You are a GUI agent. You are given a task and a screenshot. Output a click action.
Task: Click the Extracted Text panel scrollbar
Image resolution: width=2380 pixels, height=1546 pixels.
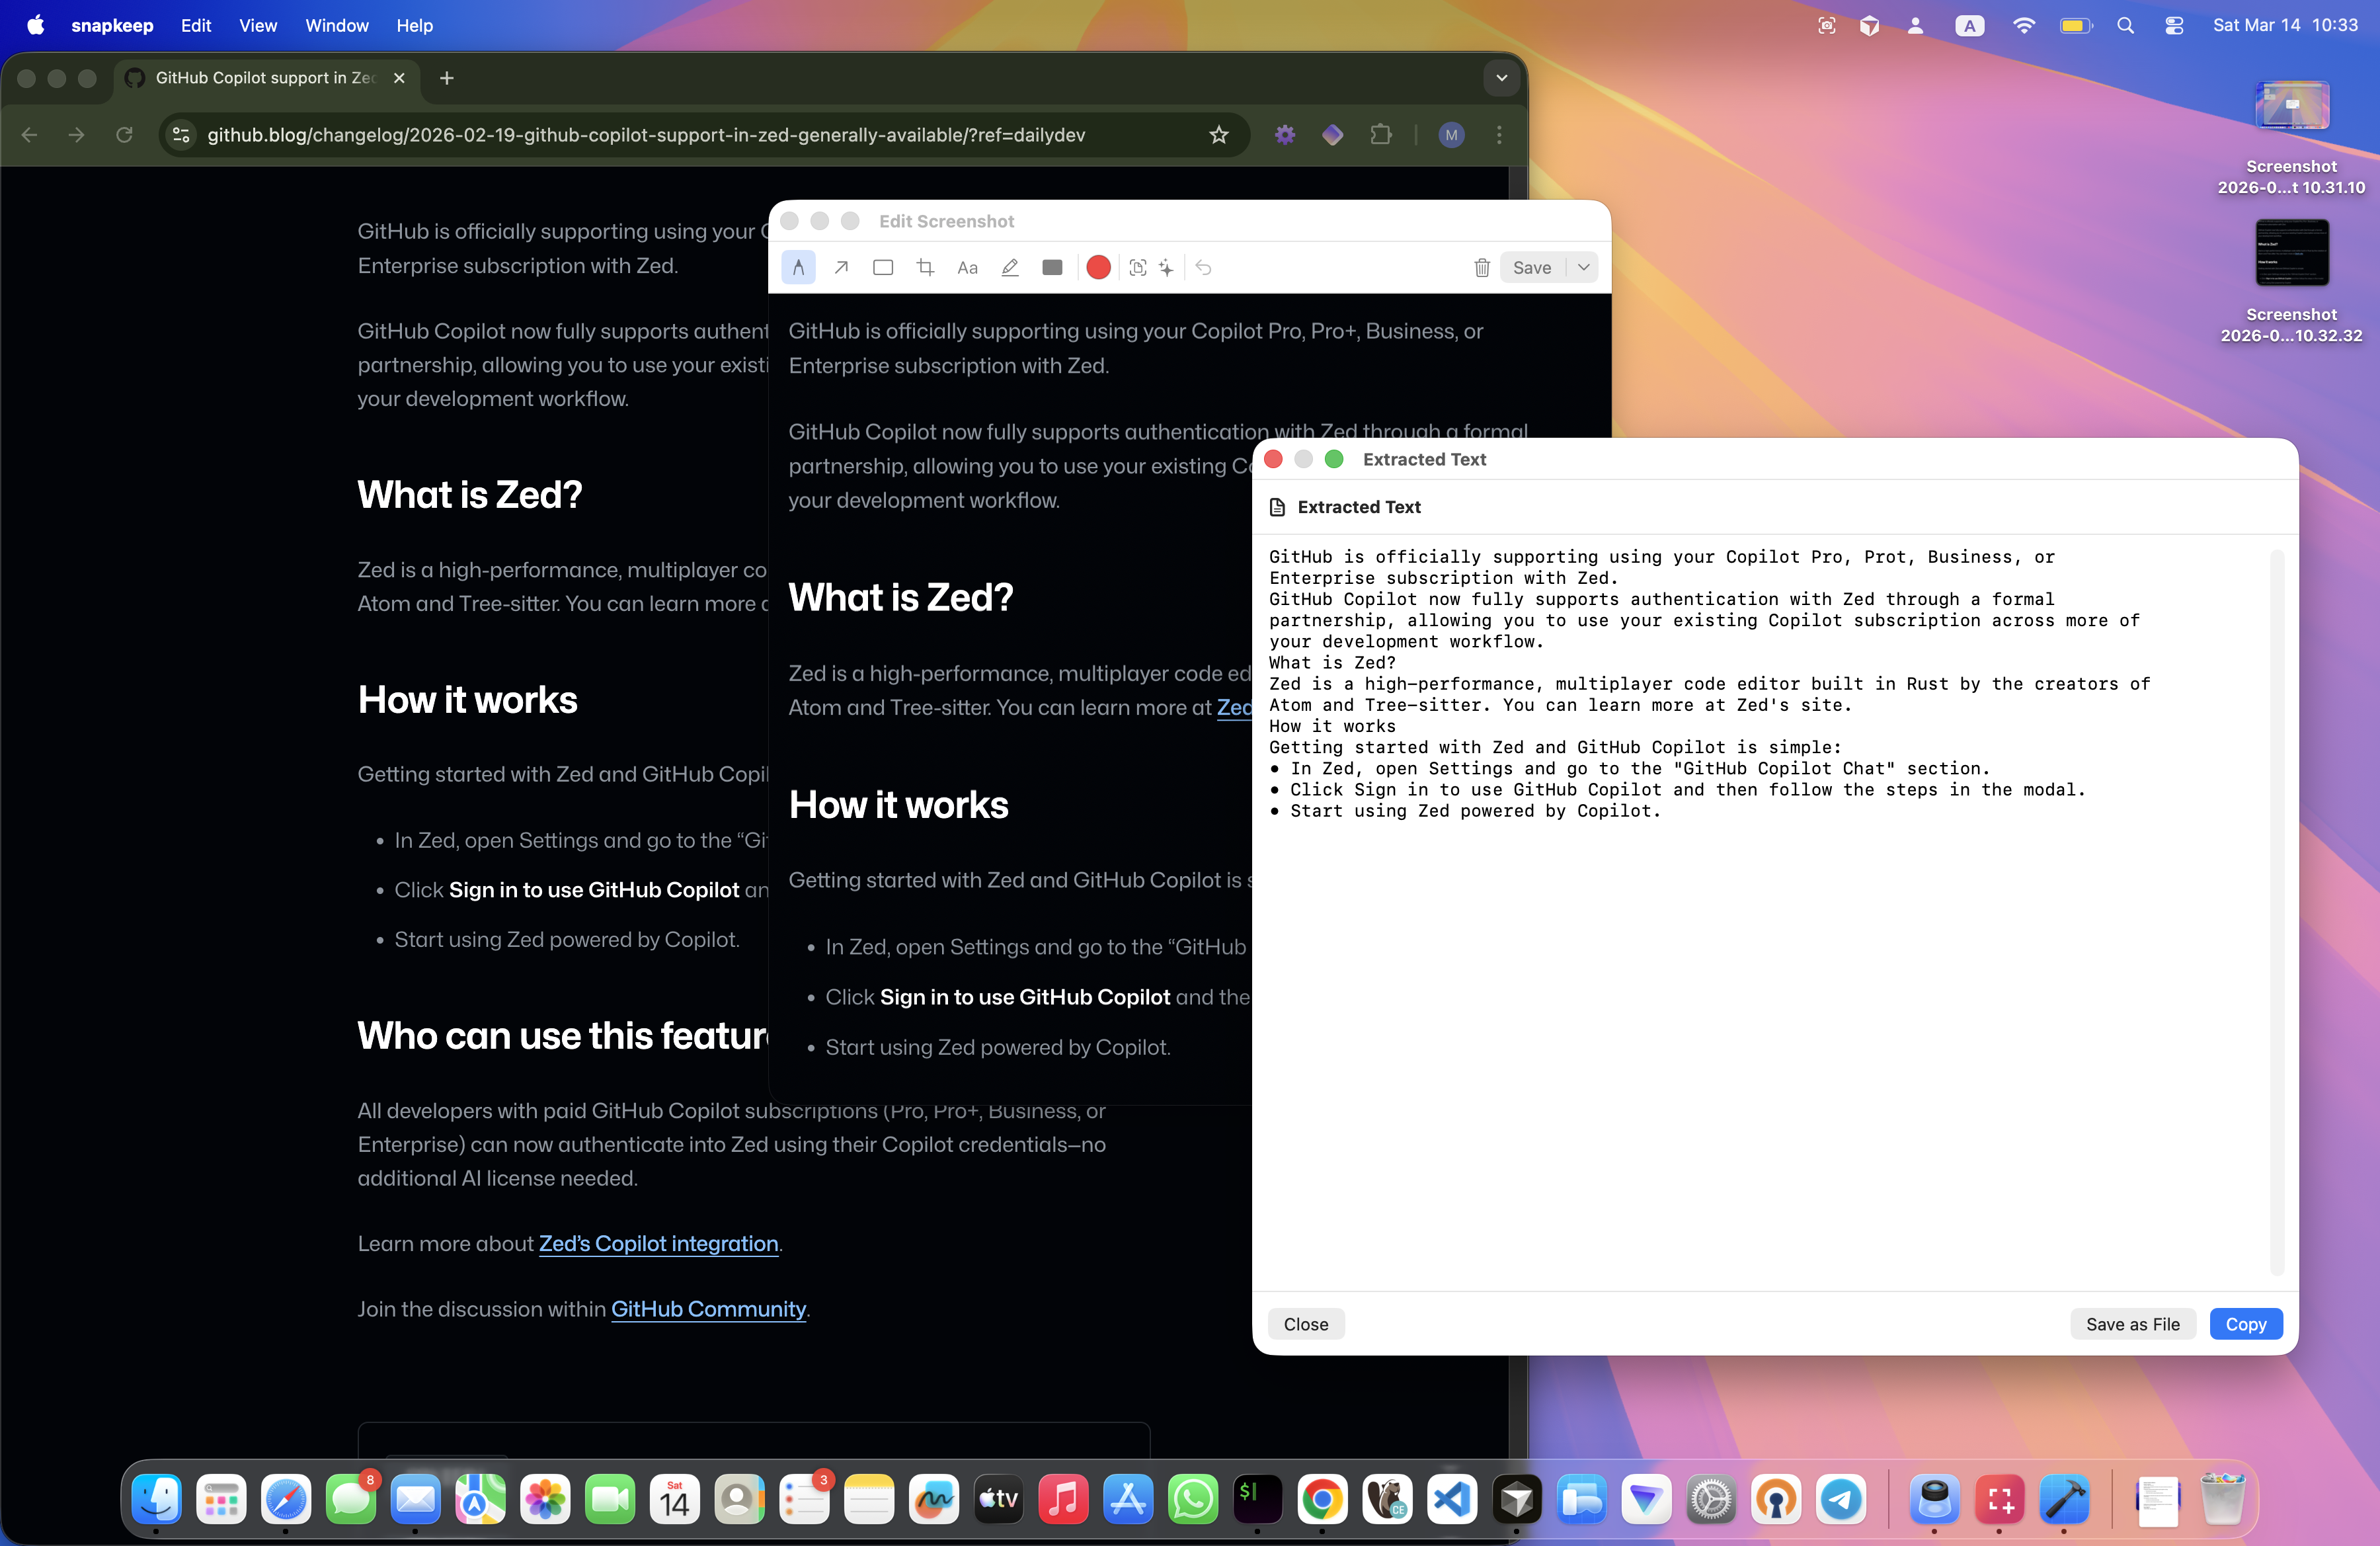(x=2277, y=912)
